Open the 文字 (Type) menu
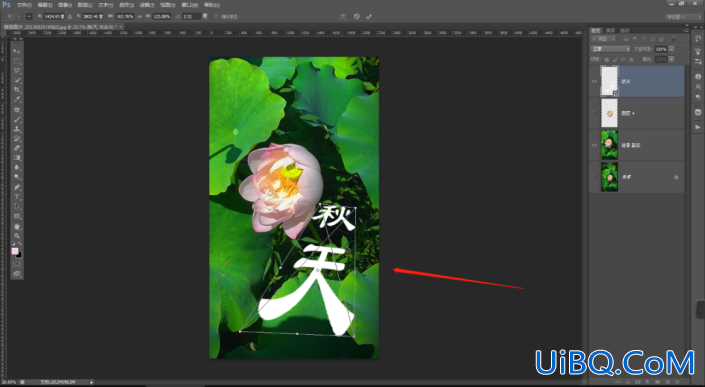The image size is (705, 387). pos(106,5)
